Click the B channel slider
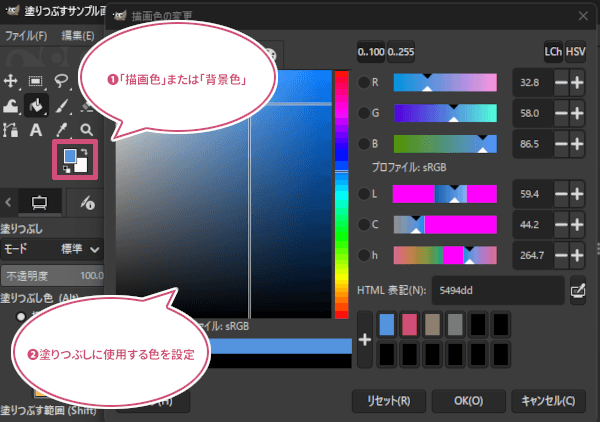600x422 pixels. [445, 144]
